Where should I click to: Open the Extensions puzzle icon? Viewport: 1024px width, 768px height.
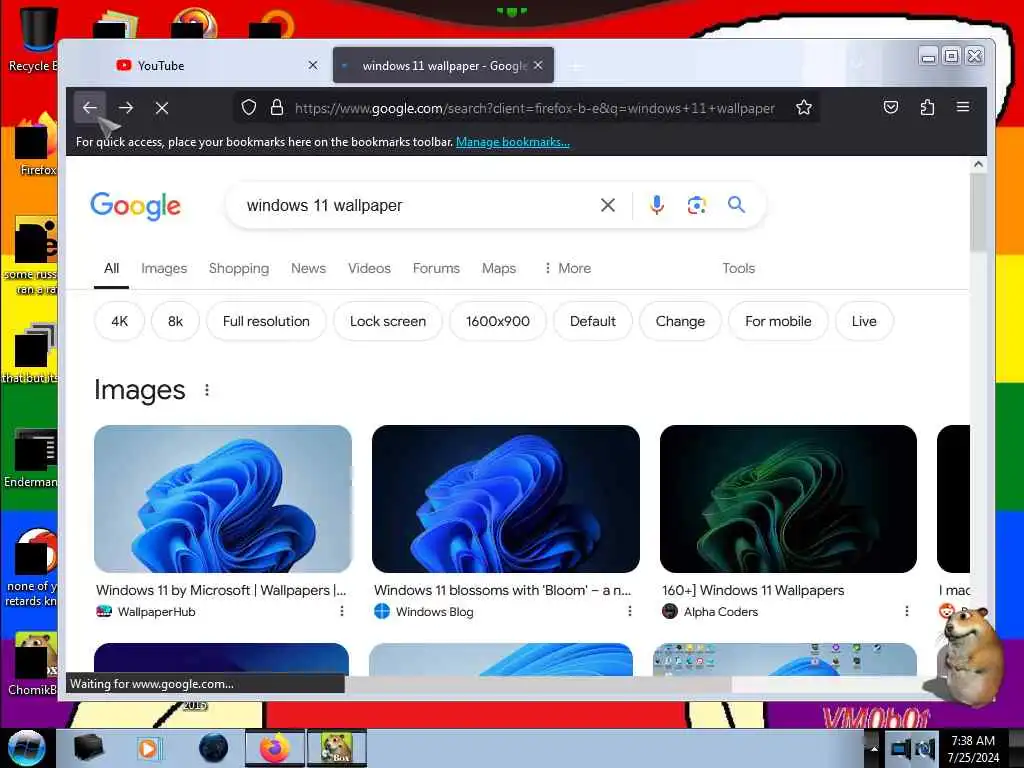pos(927,107)
